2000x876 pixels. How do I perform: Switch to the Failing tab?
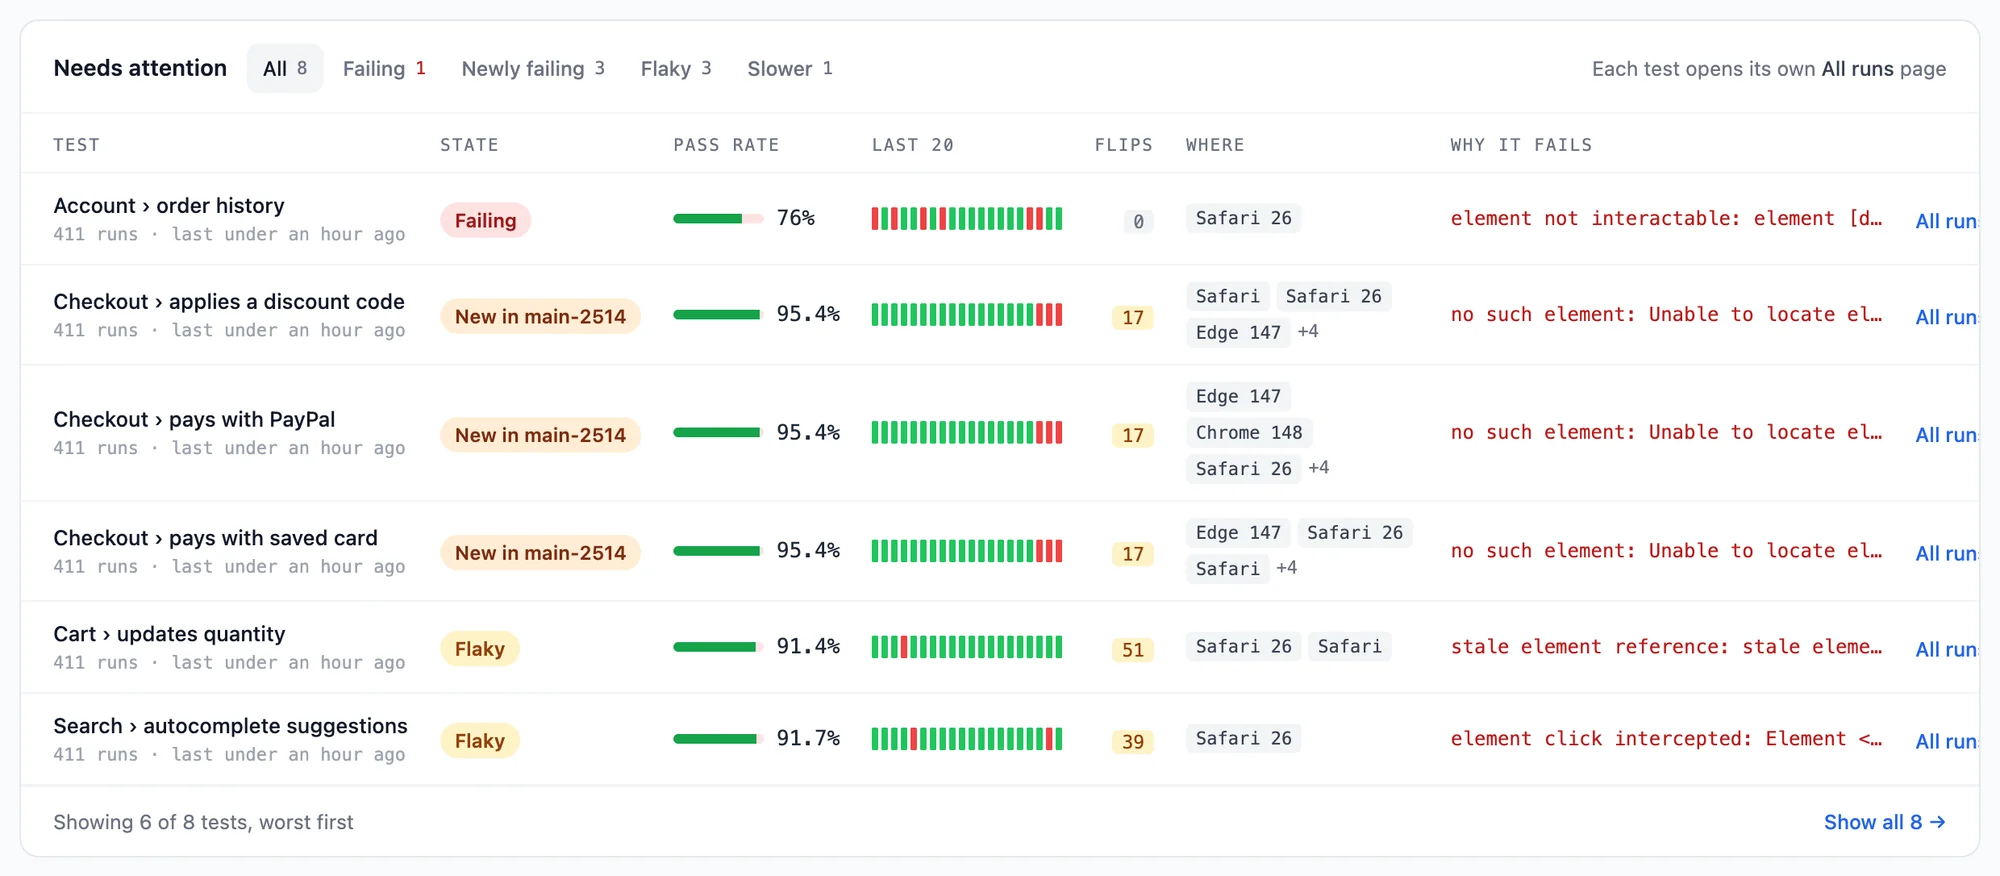point(384,68)
